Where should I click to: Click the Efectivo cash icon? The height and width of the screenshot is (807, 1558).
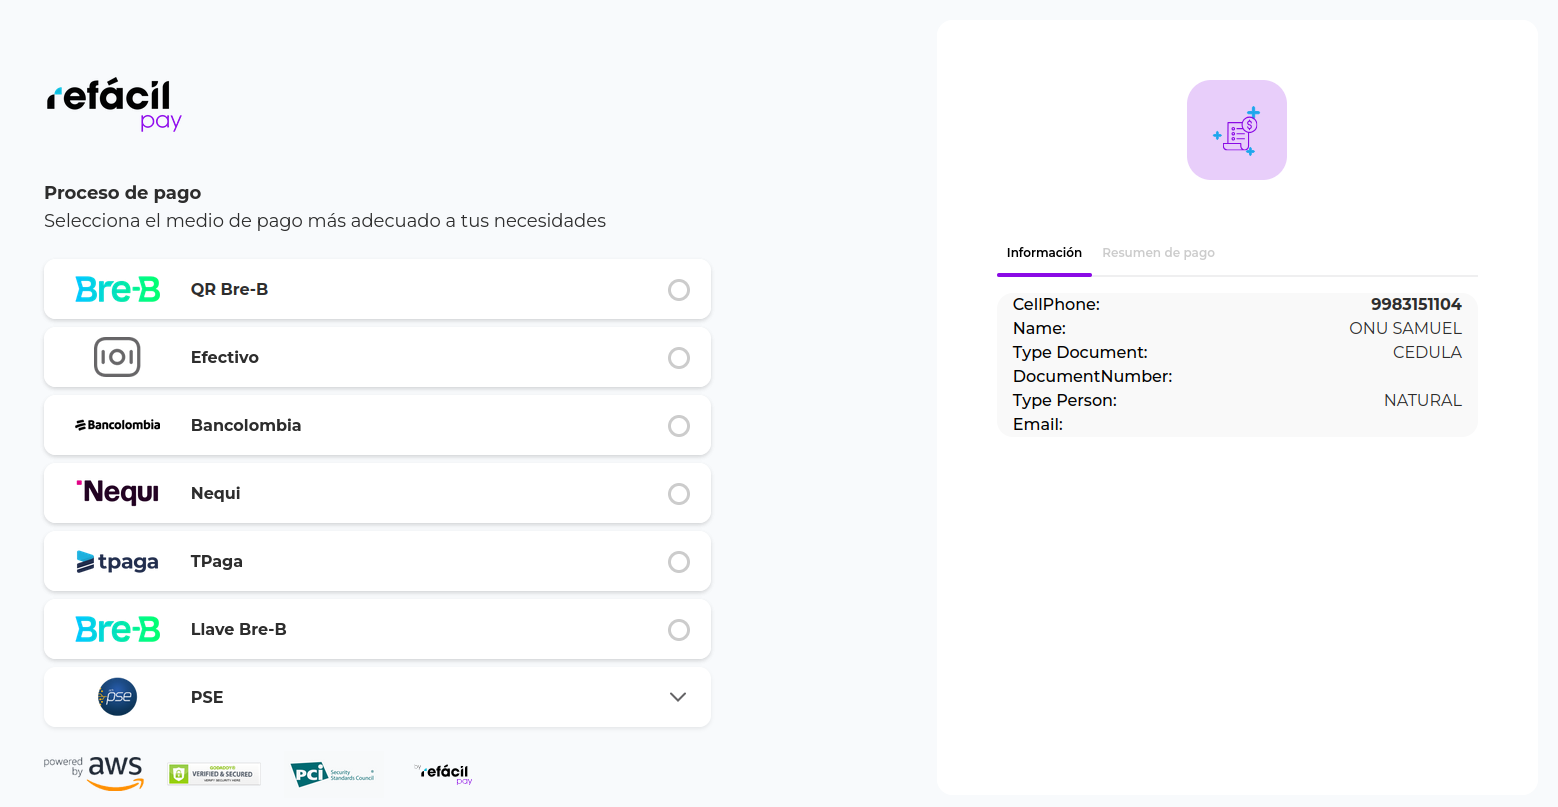click(117, 357)
